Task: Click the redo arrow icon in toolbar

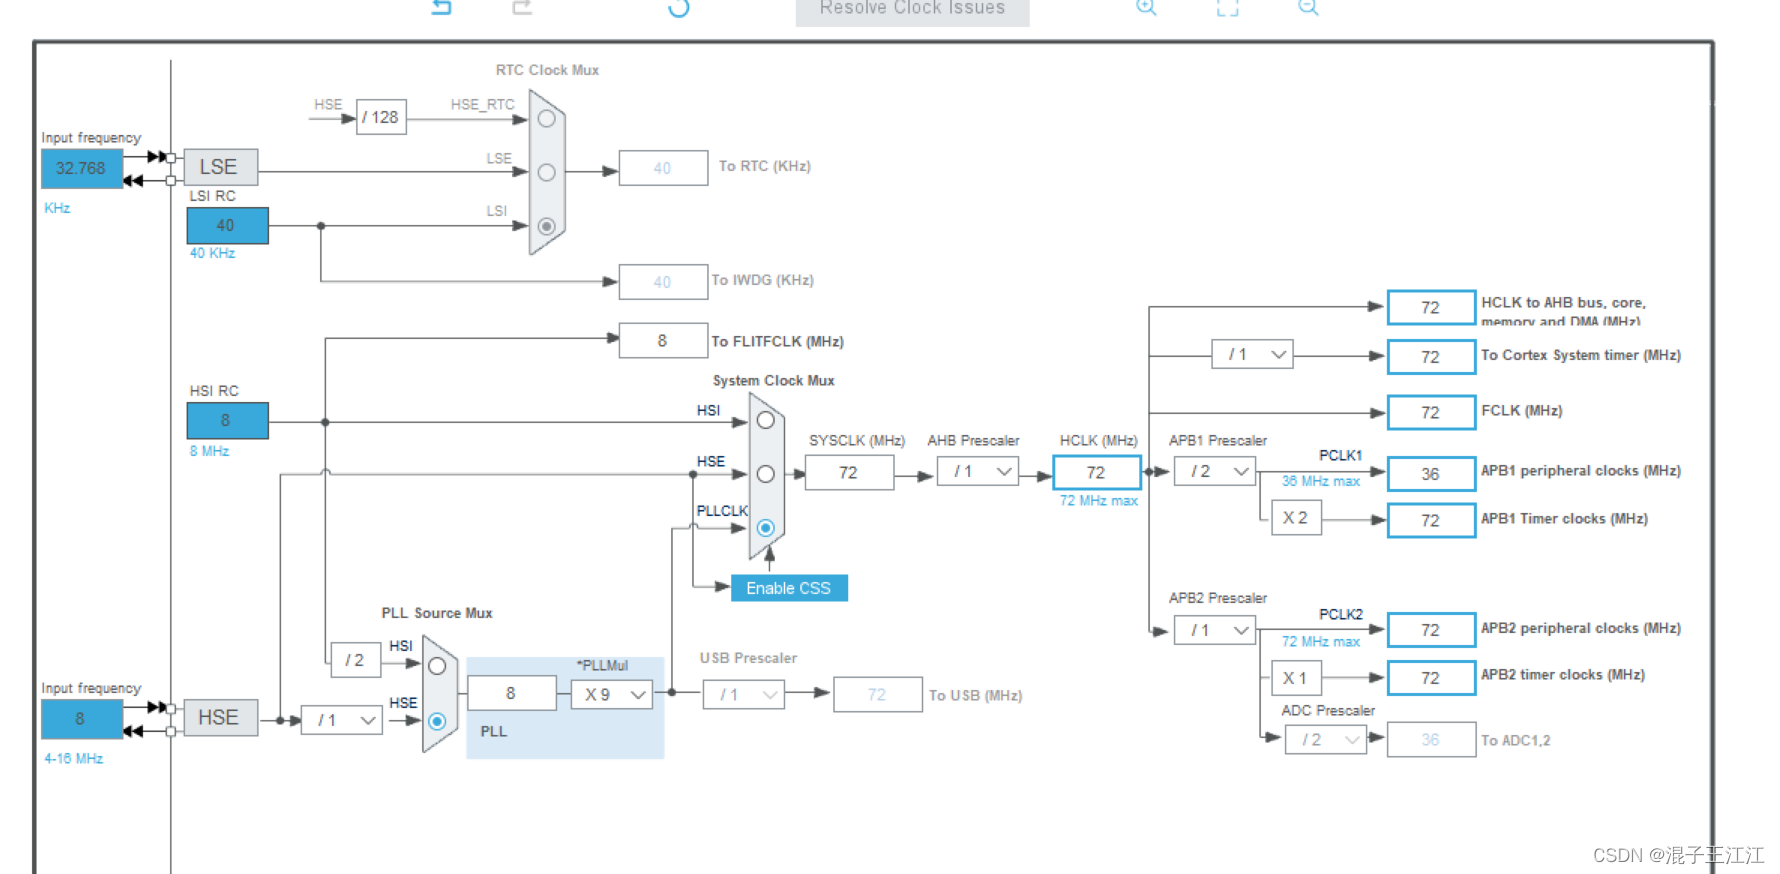Action: [522, 7]
